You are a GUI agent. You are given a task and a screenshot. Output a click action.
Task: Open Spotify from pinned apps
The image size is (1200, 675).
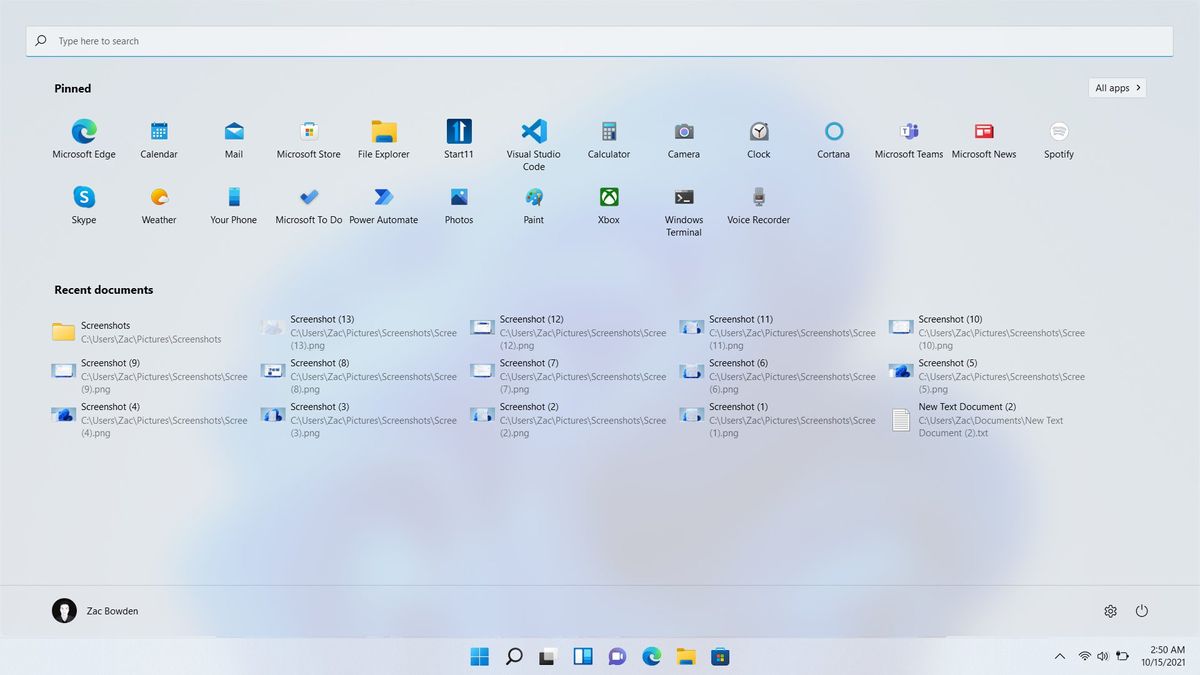1058,133
